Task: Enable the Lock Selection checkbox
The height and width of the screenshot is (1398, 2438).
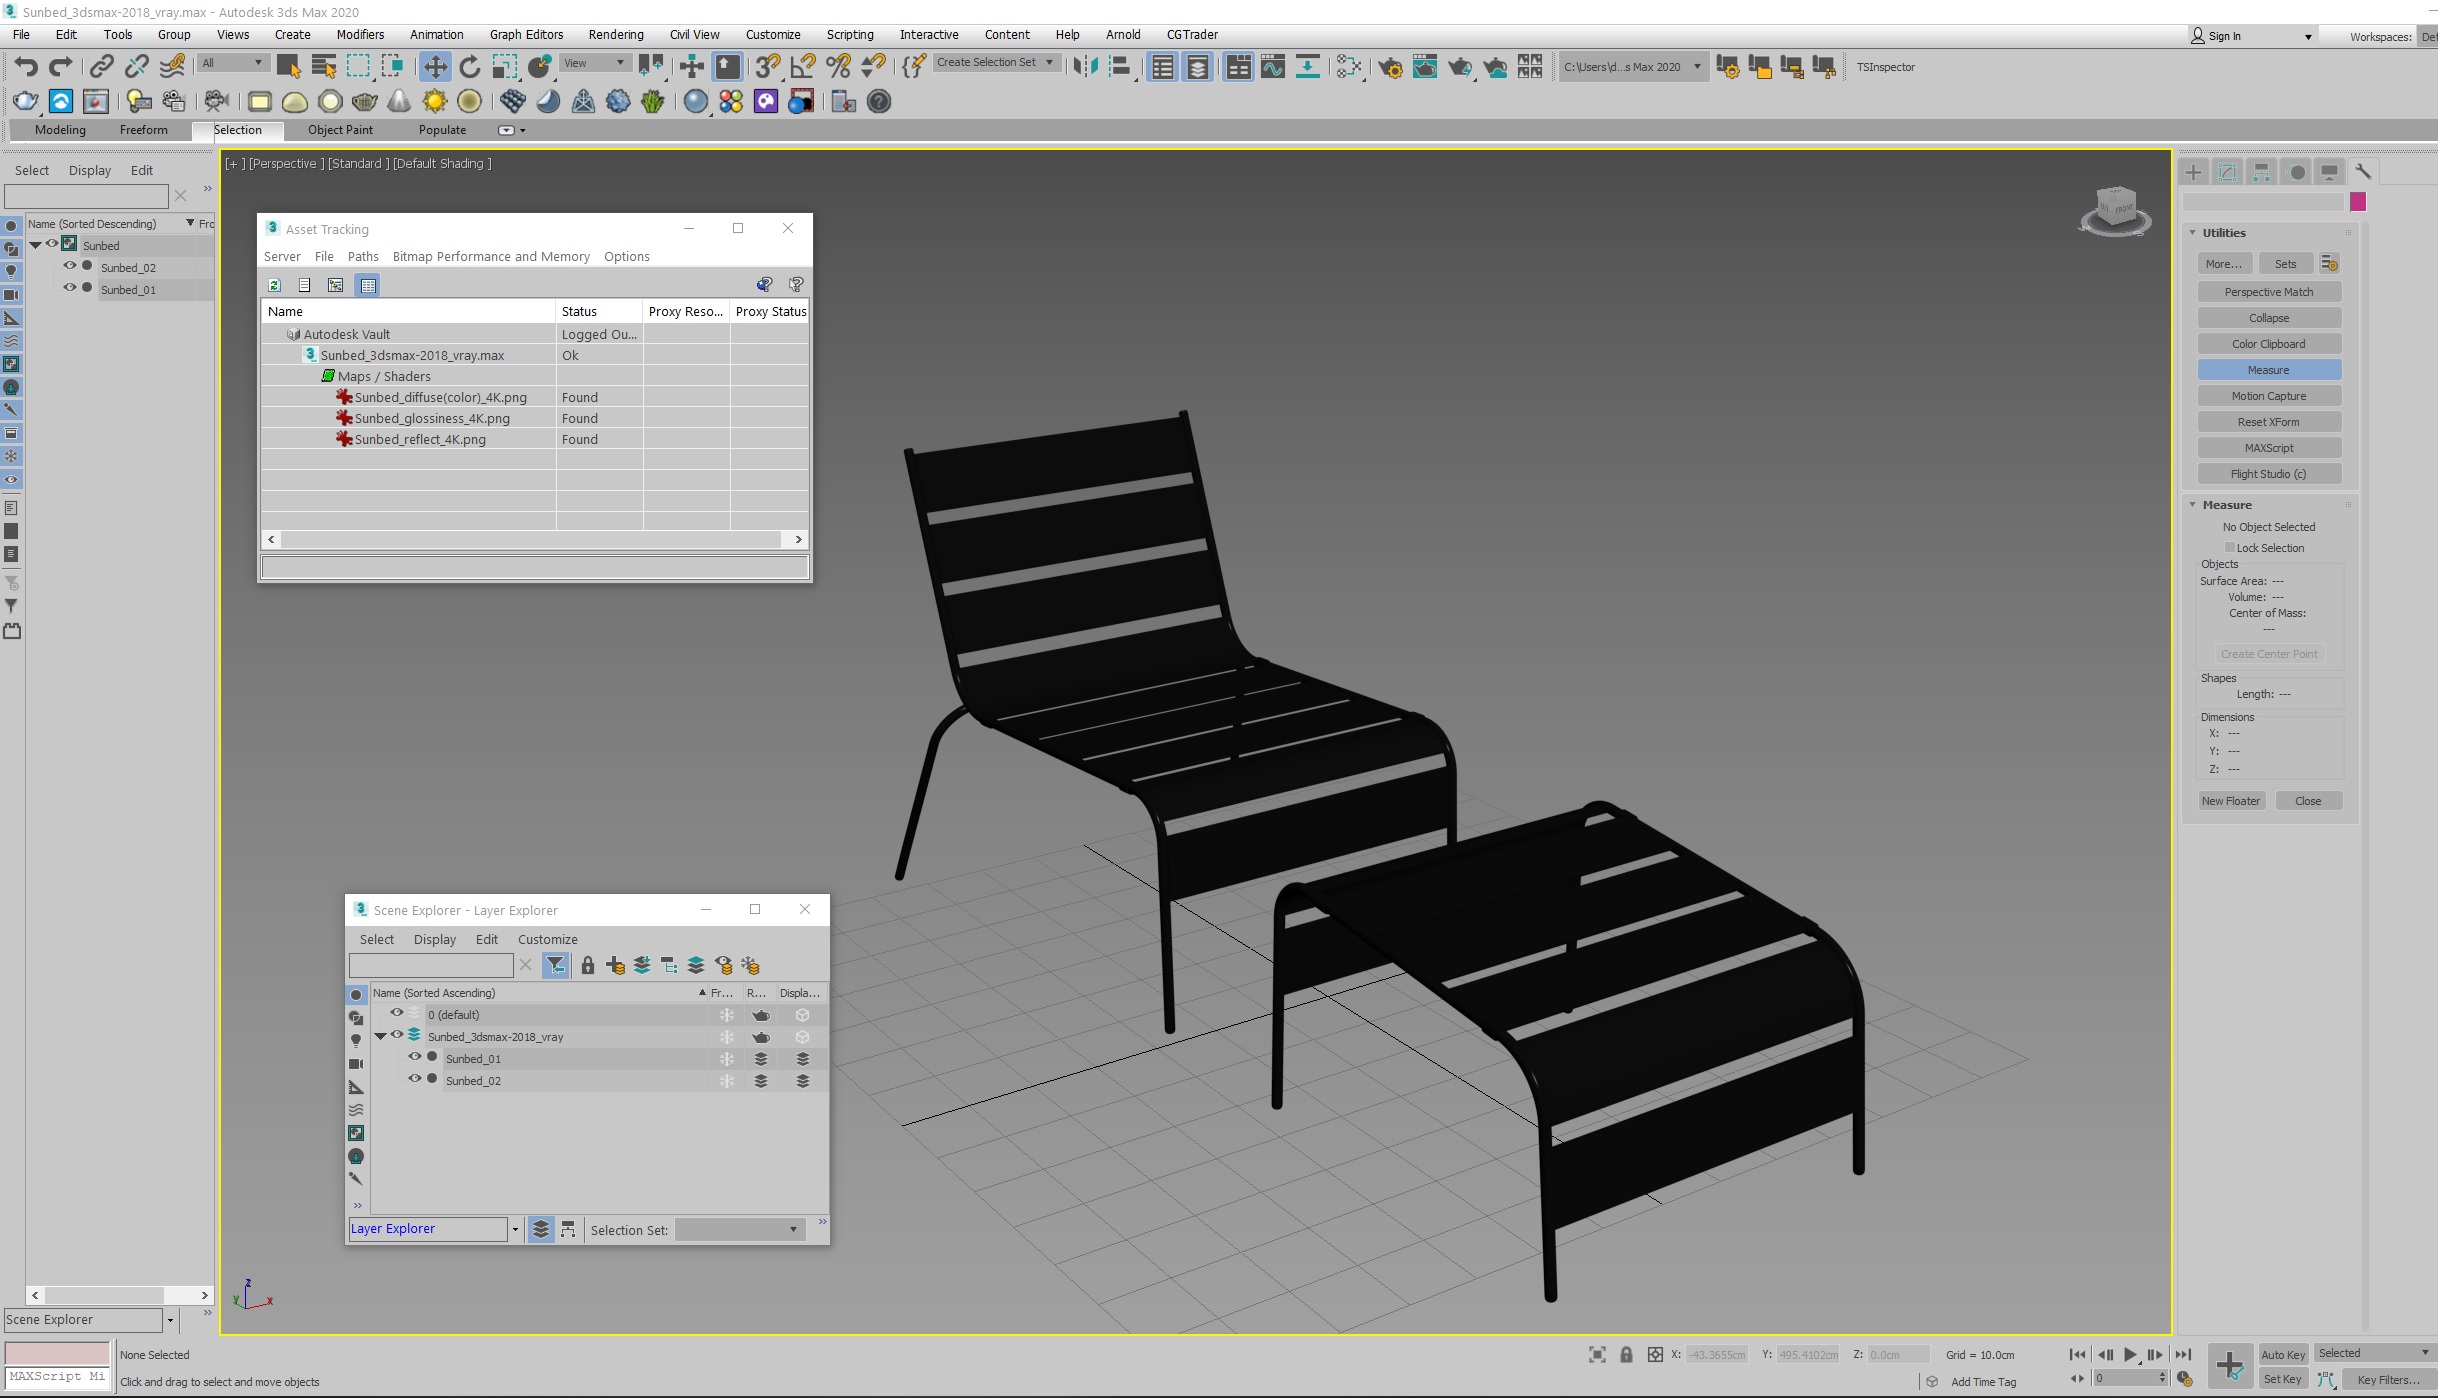Action: [x=2229, y=547]
